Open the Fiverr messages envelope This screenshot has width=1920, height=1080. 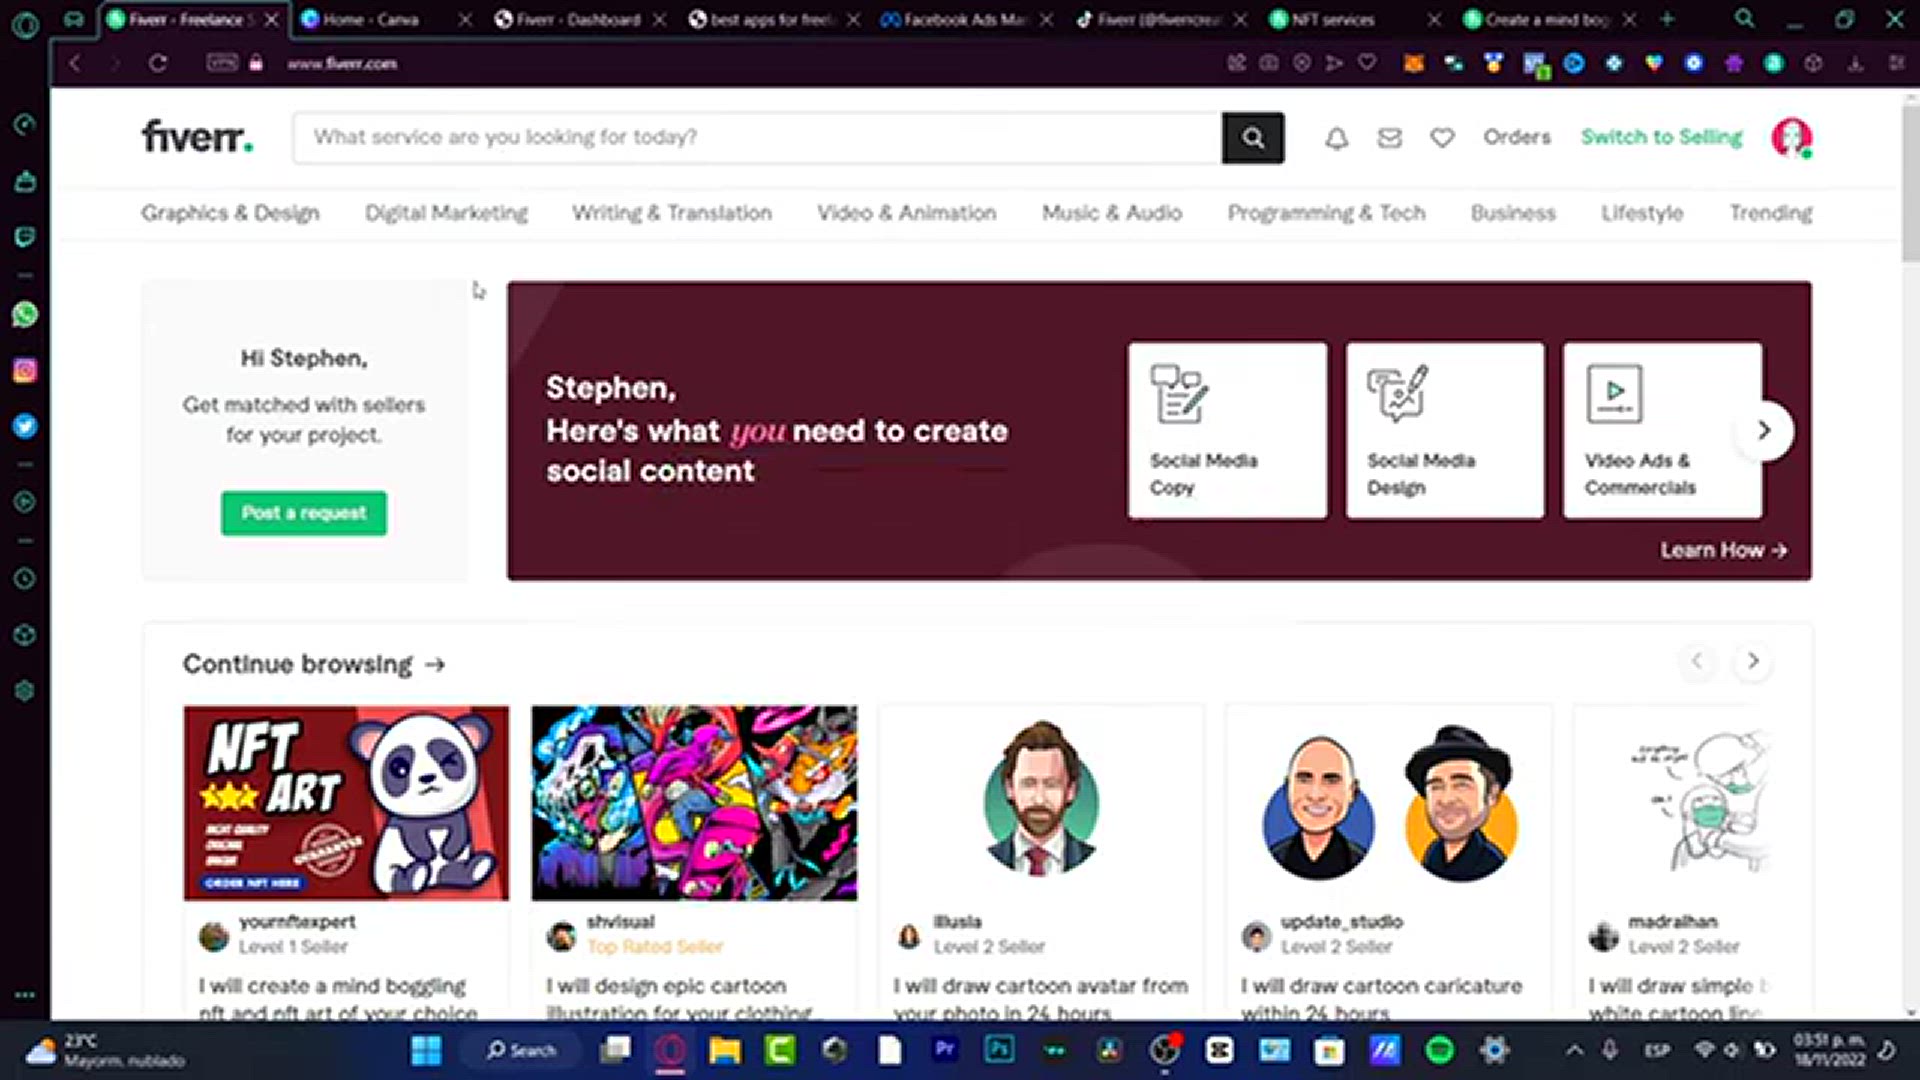pos(1389,138)
